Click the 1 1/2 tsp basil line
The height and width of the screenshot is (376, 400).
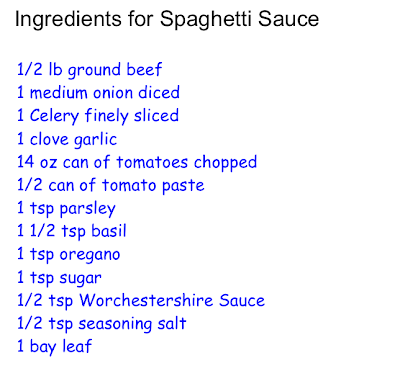(72, 232)
